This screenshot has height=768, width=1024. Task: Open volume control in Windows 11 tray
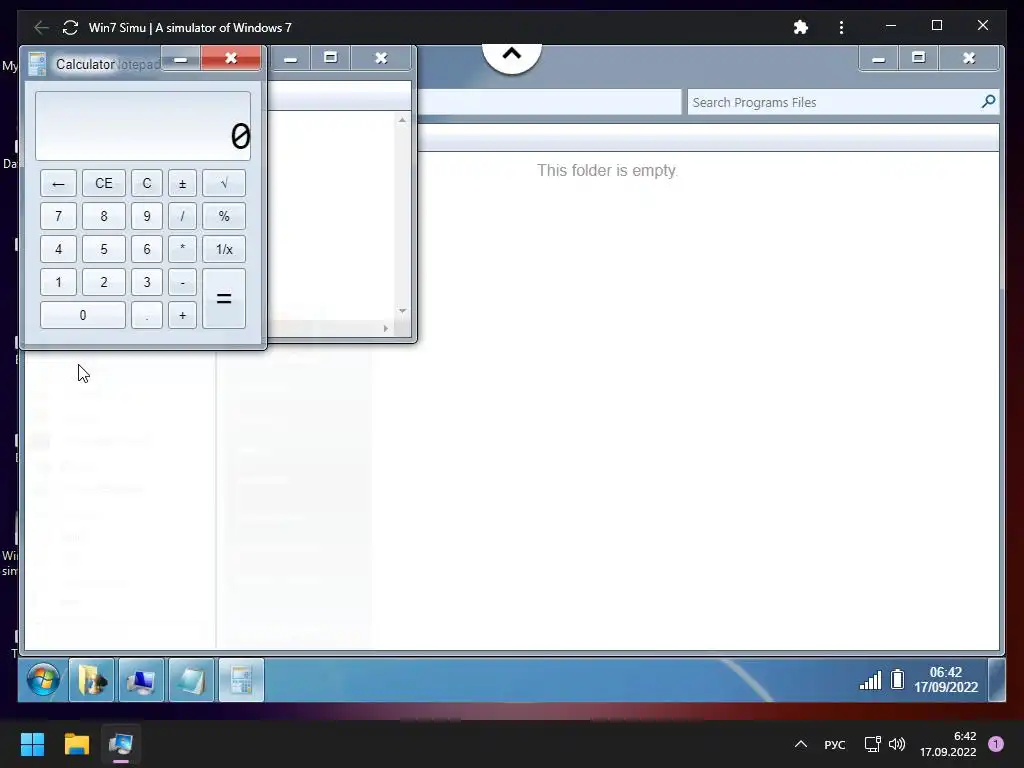point(897,744)
